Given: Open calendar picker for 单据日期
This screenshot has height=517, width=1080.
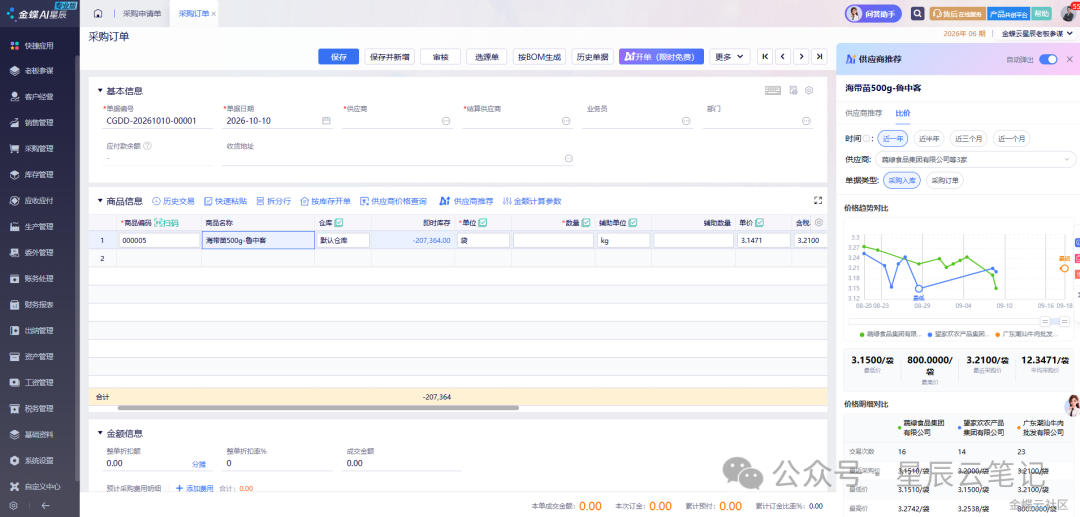Looking at the screenshot, I should (326, 121).
